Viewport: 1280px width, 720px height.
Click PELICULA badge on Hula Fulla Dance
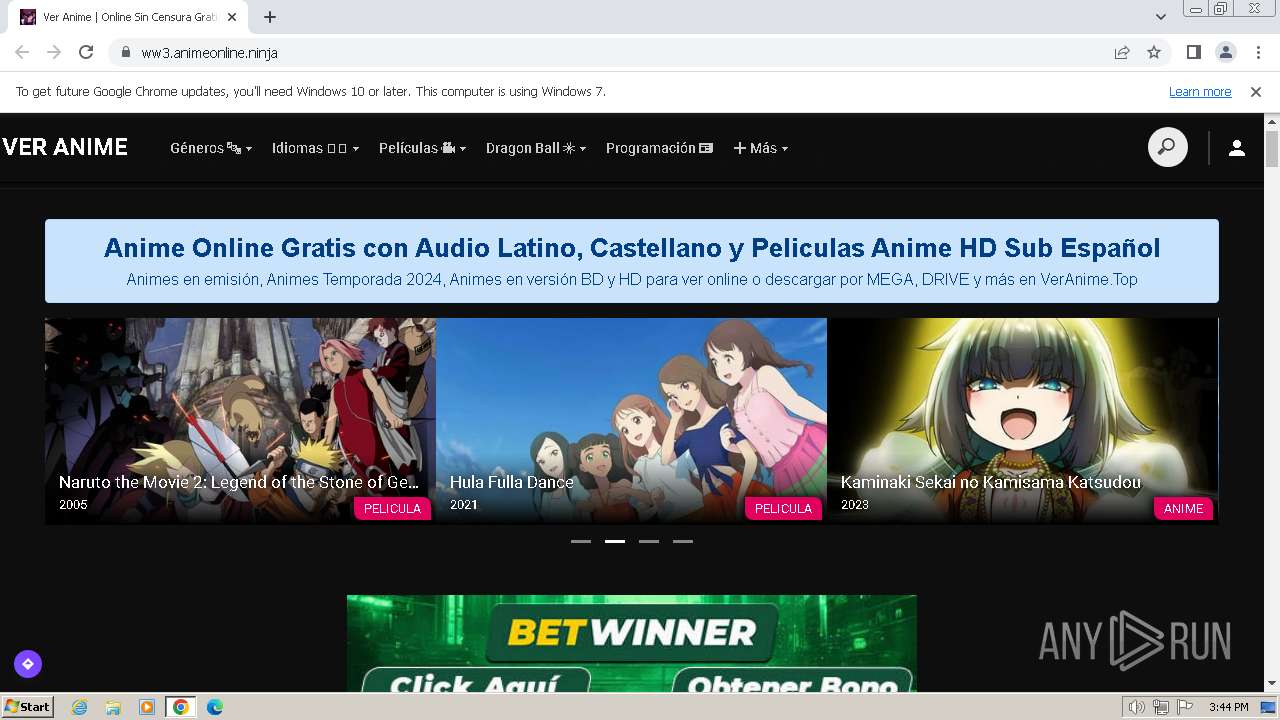(x=783, y=508)
